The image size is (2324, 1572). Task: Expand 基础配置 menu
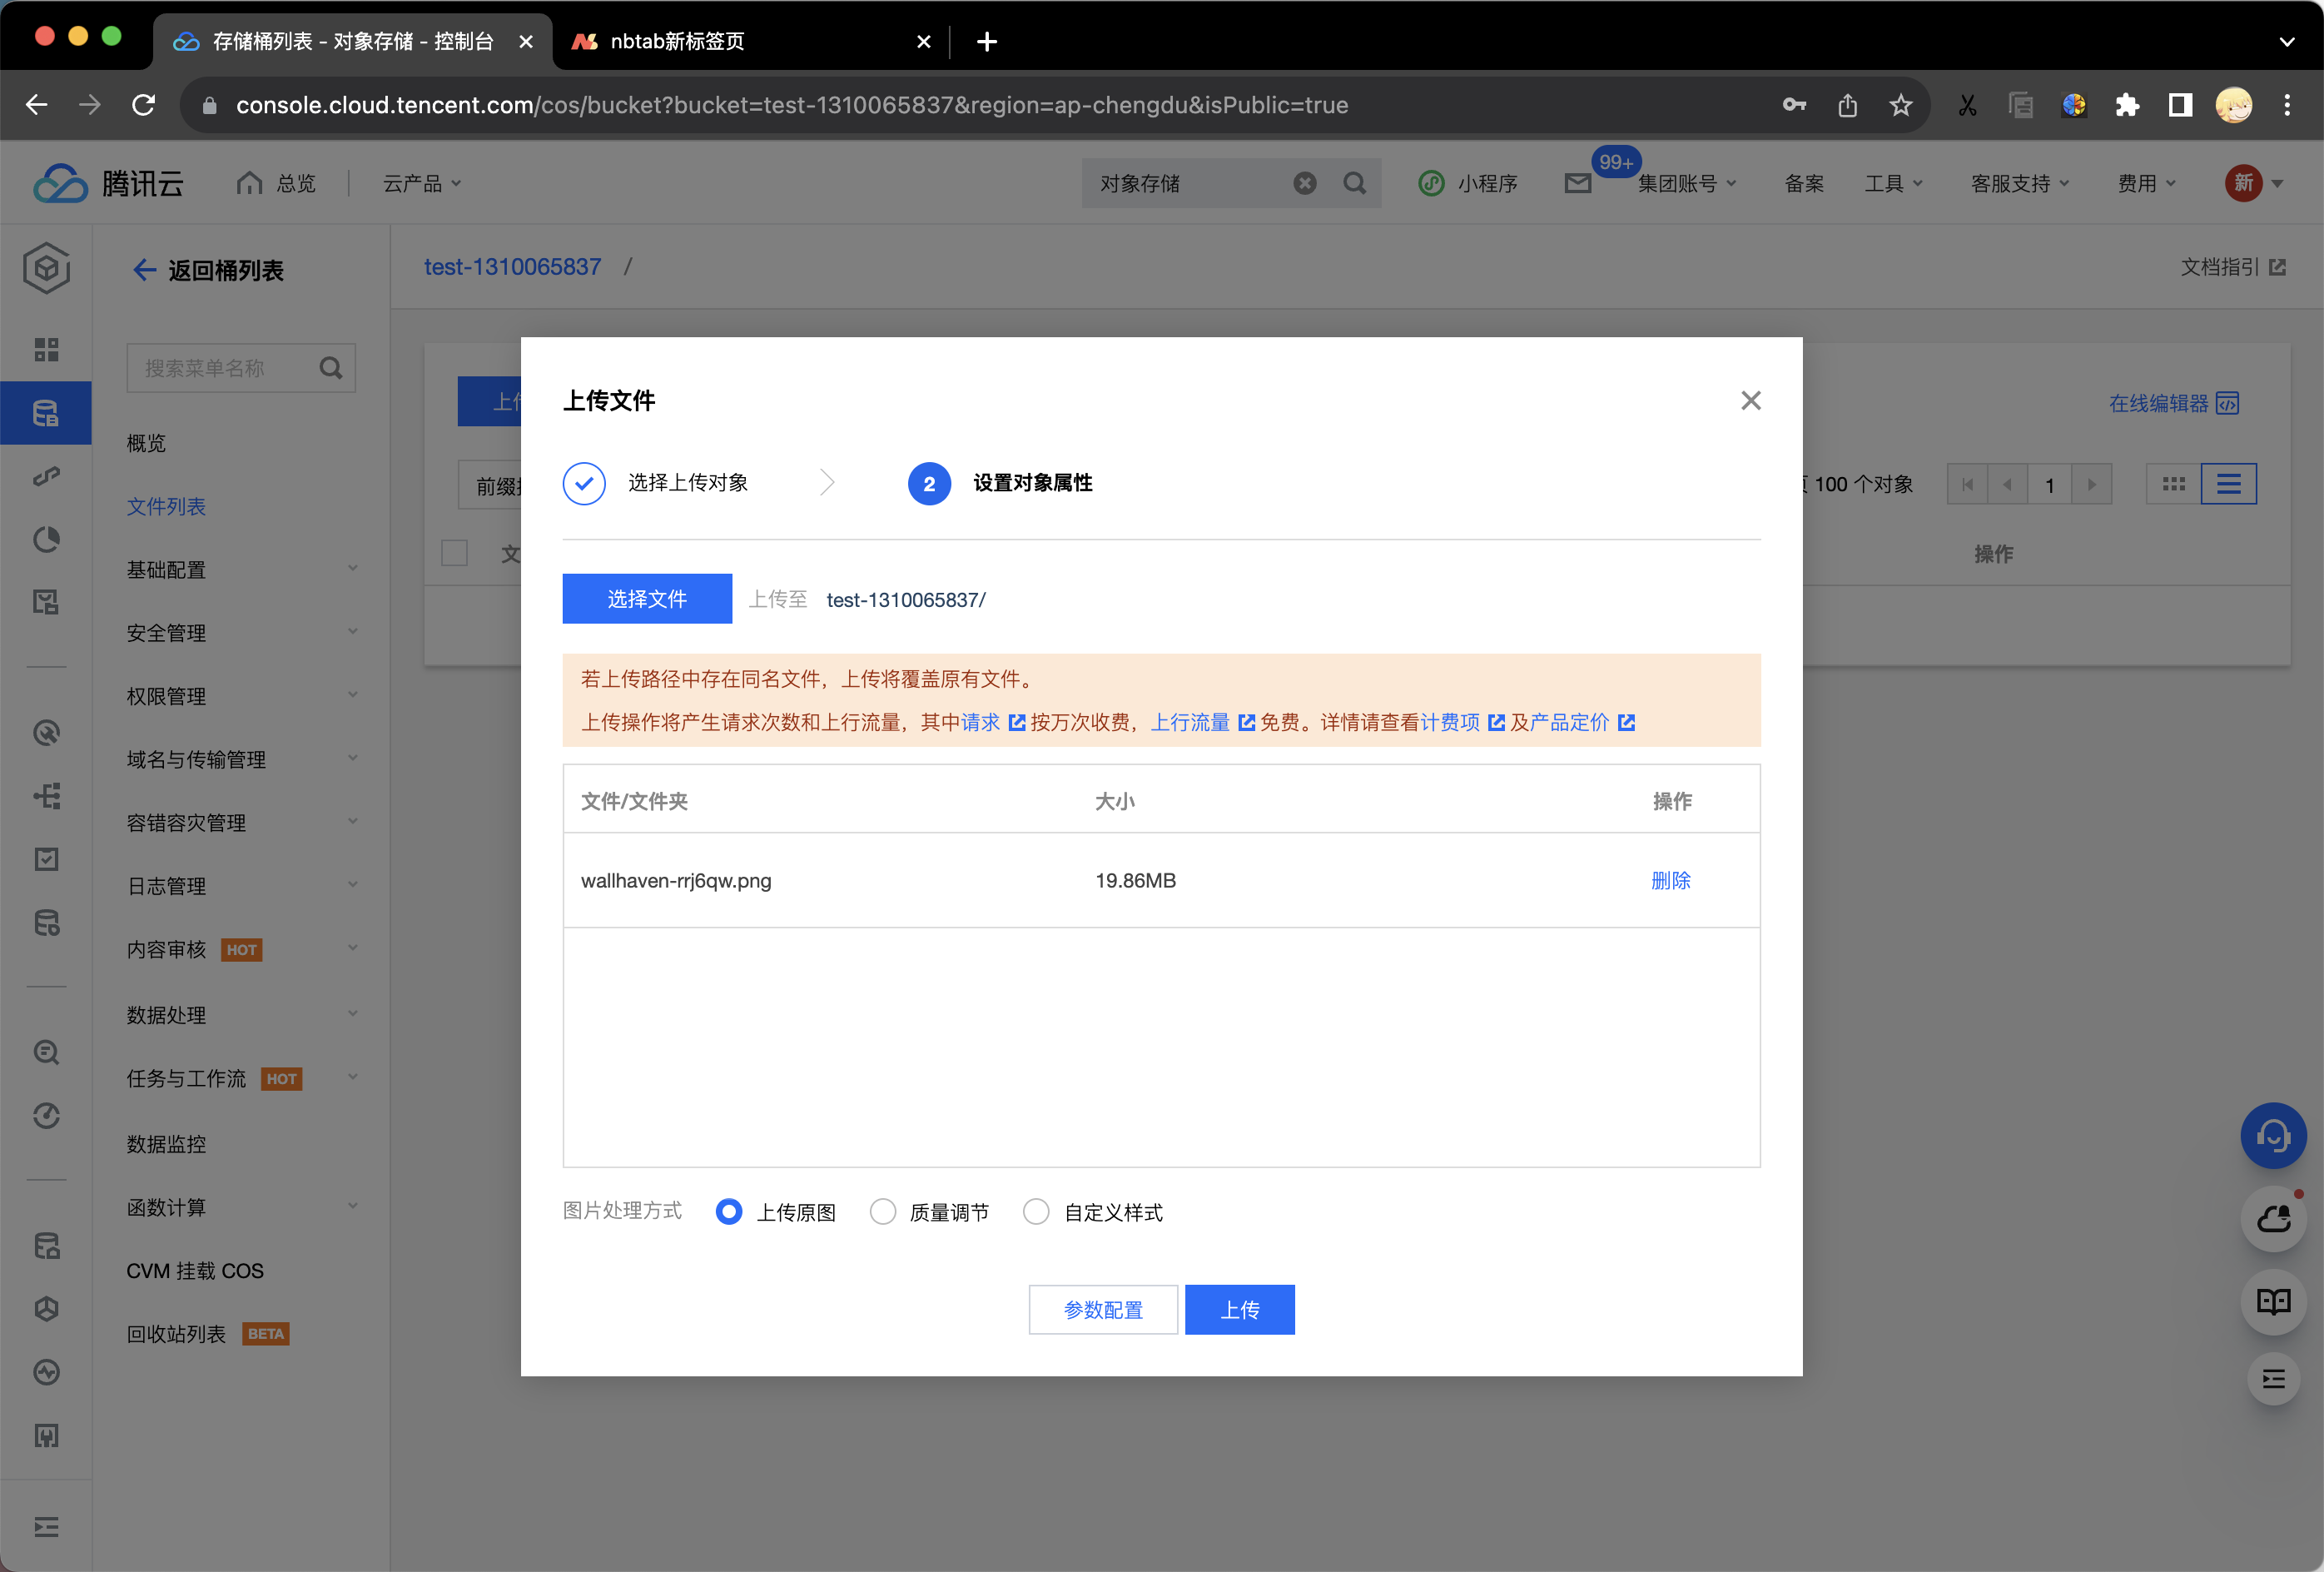242,570
